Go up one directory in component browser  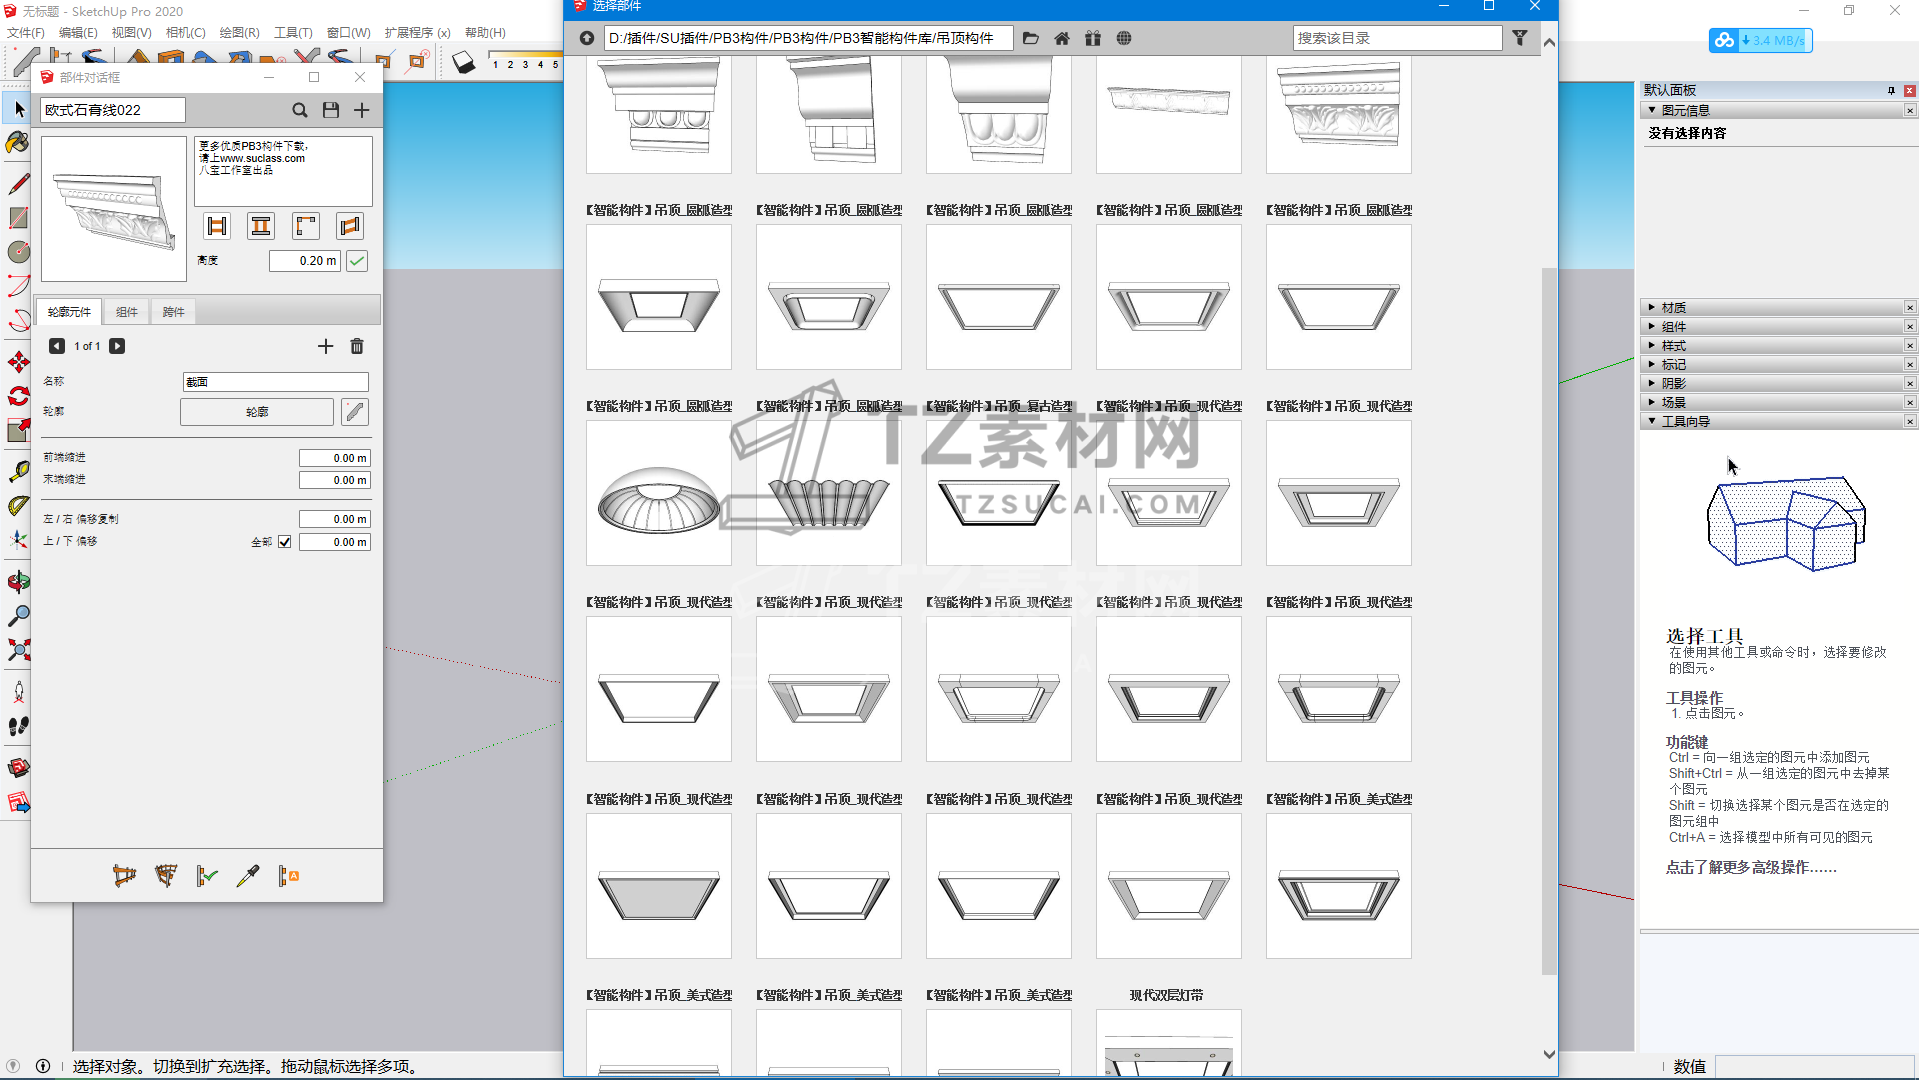(x=587, y=38)
